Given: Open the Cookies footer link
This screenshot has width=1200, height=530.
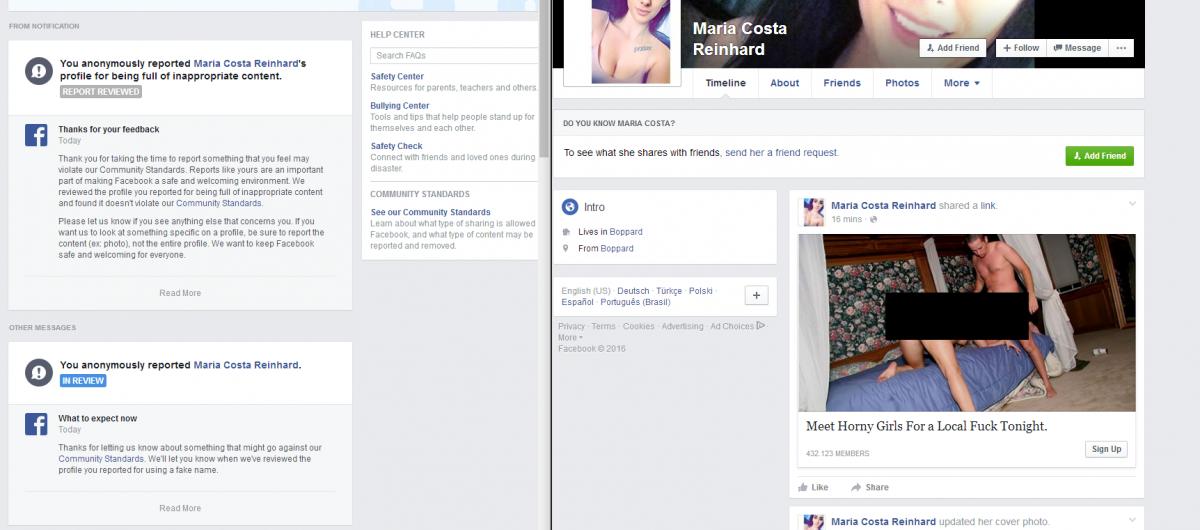Looking at the screenshot, I should pyautogui.click(x=638, y=326).
